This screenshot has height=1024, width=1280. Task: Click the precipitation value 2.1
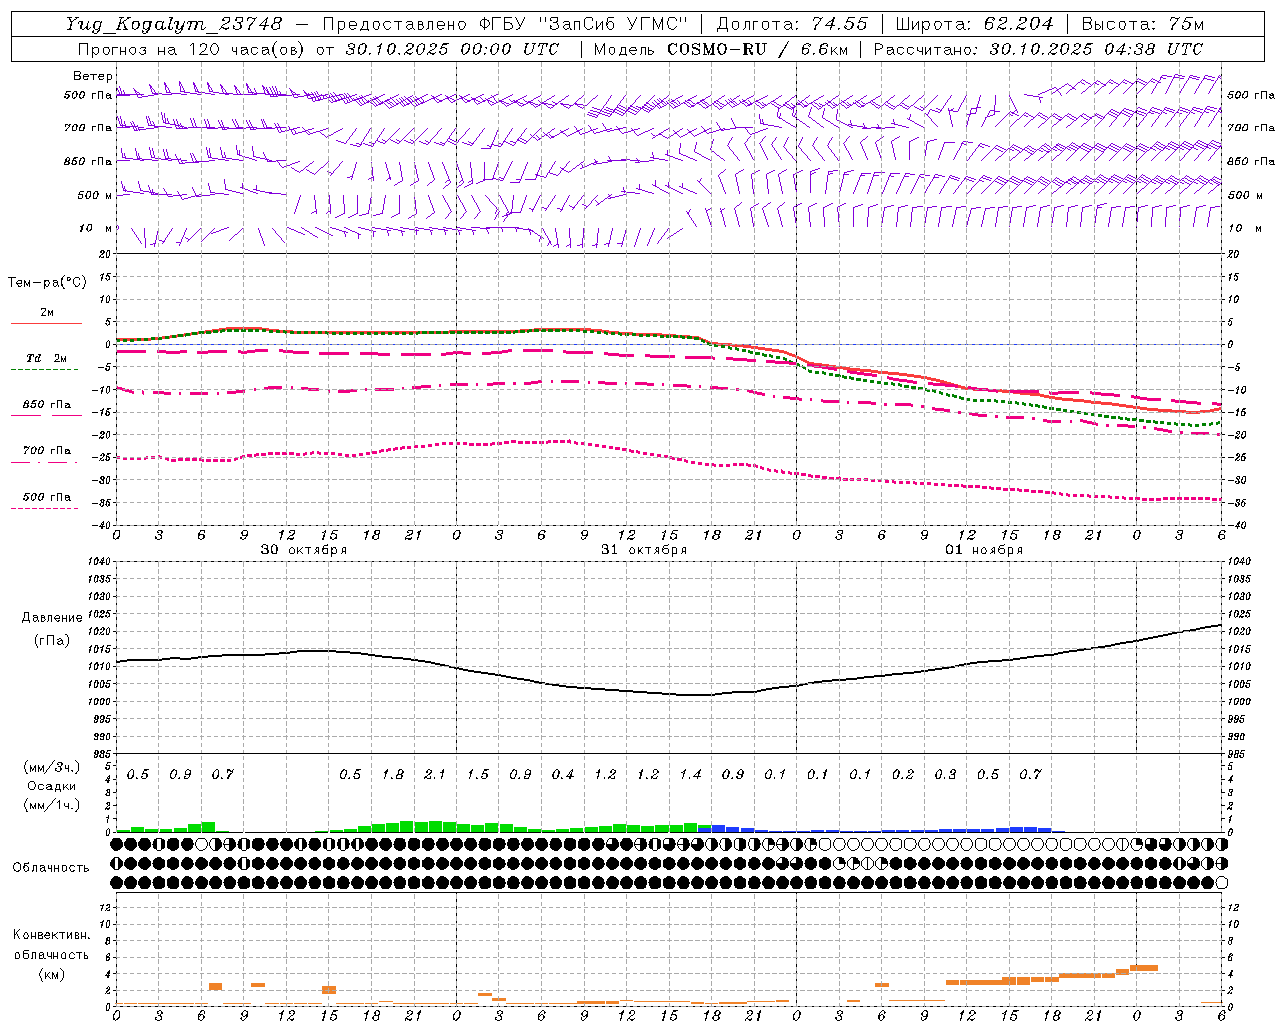pyautogui.click(x=435, y=775)
